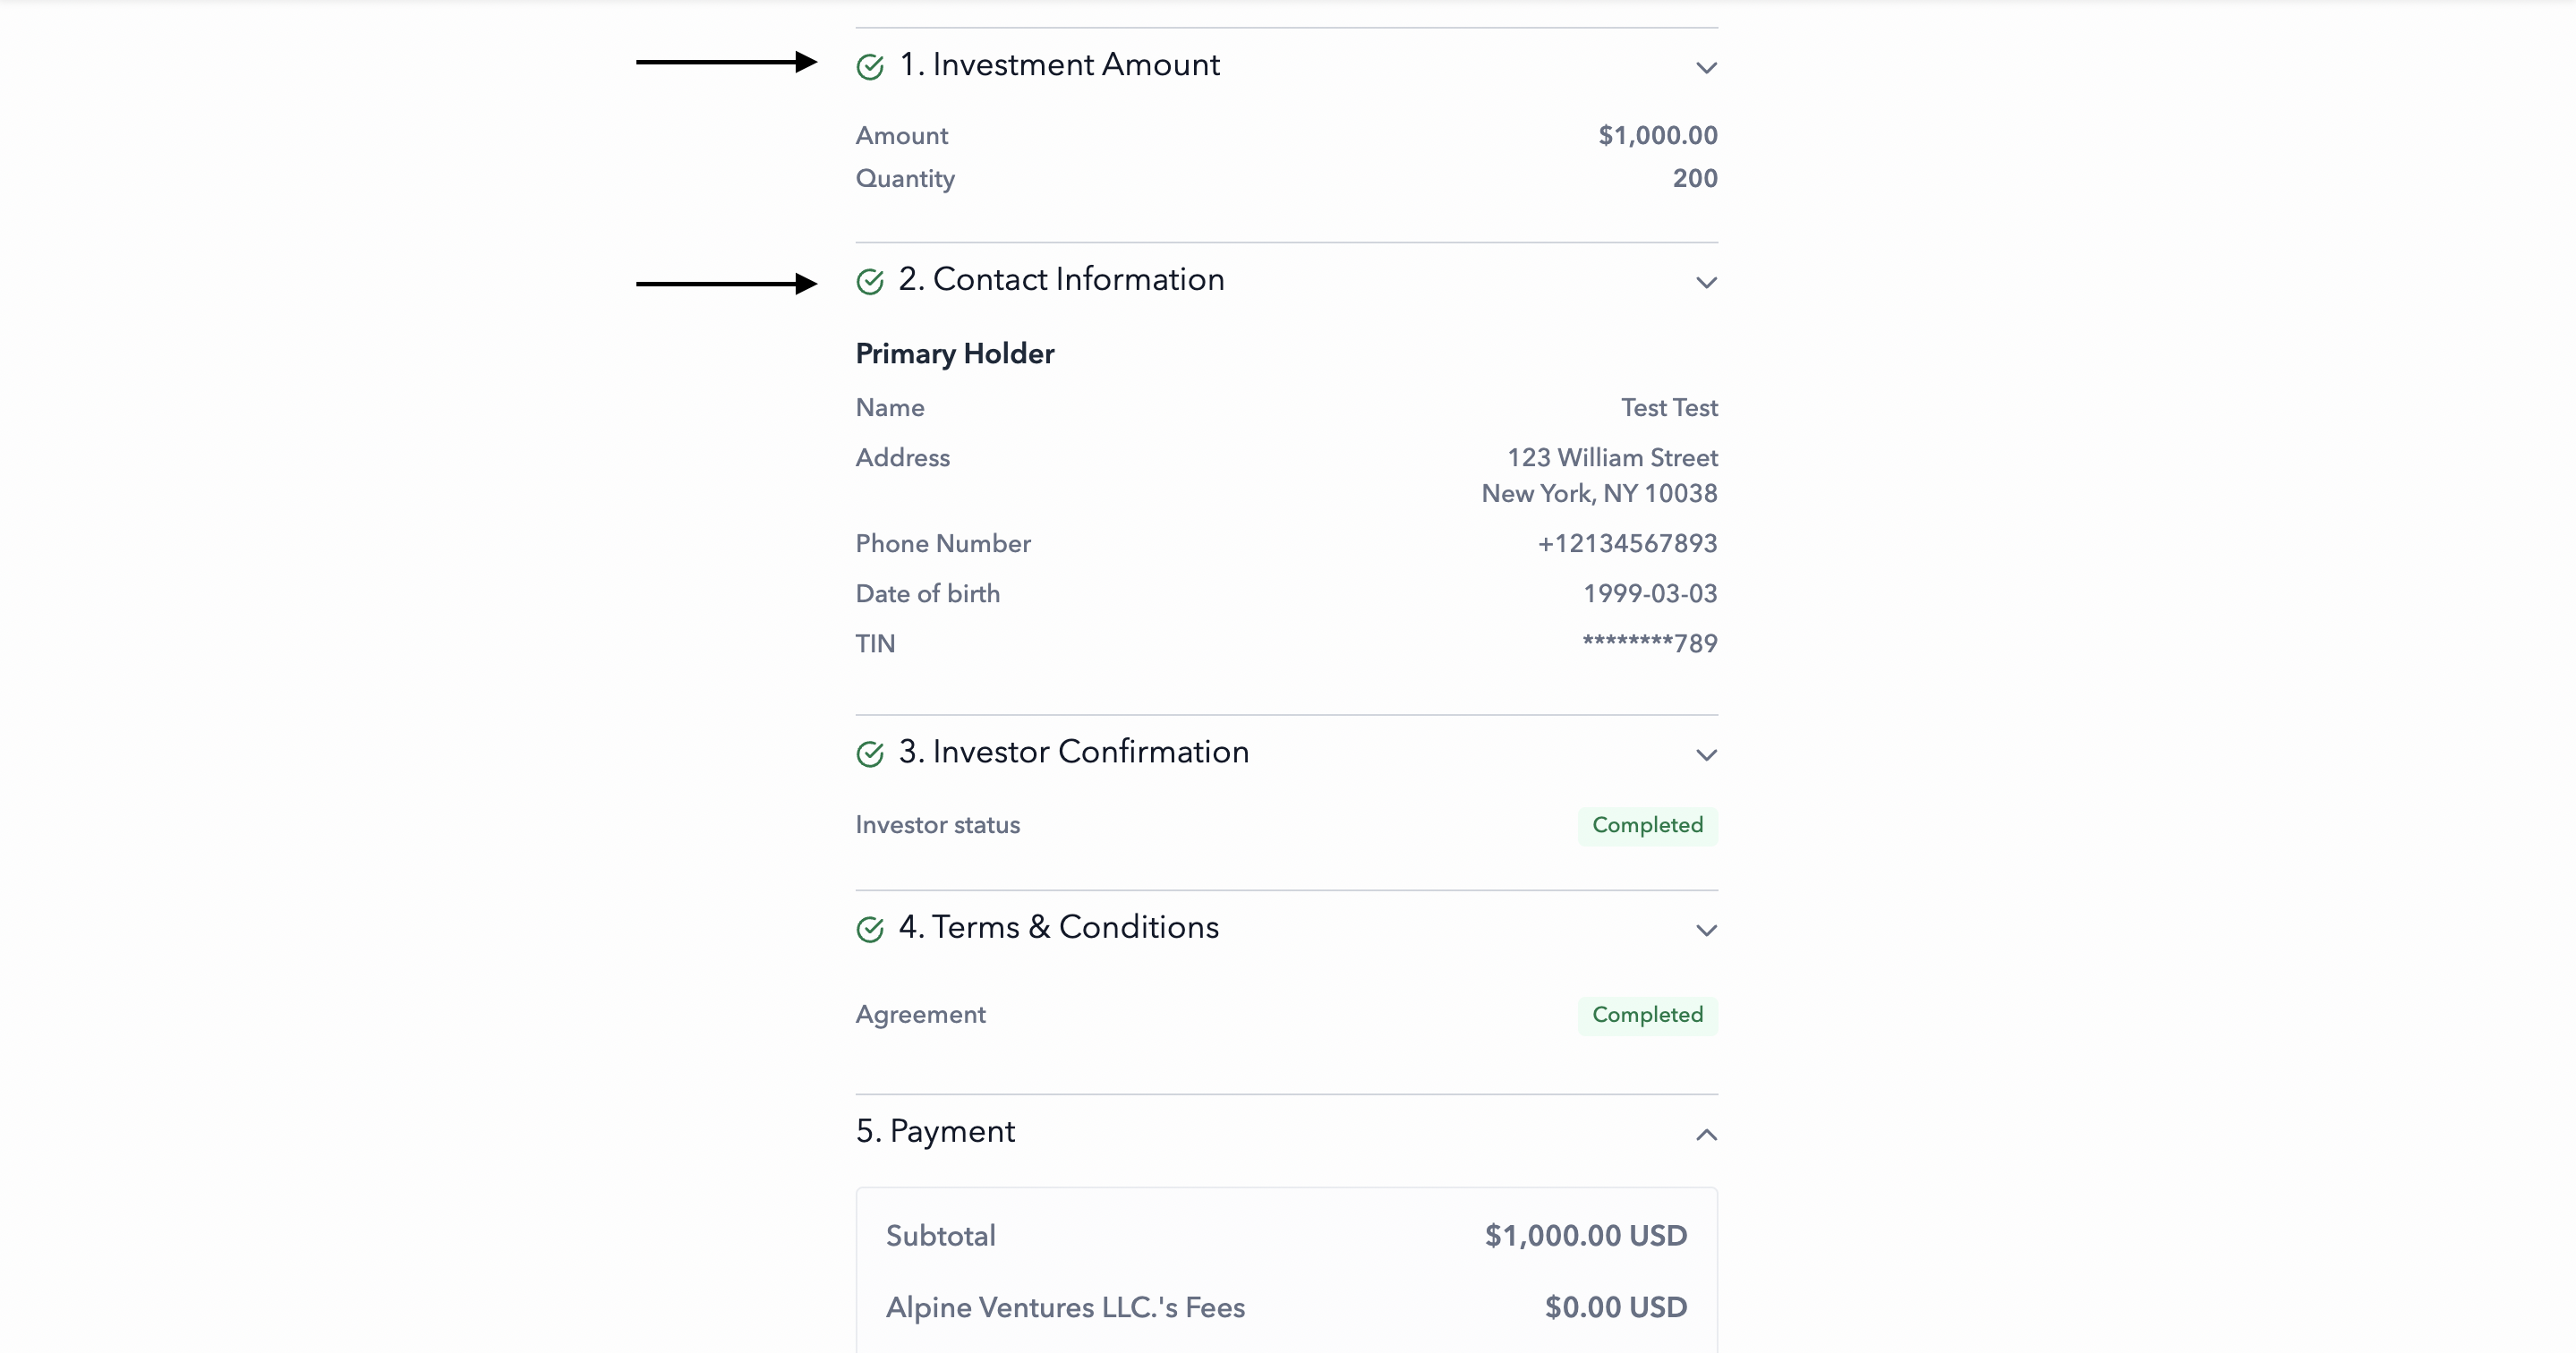Click the $1,000.00 USD subtotal value
Viewport: 2576px width, 1353px height.
[x=1586, y=1236]
